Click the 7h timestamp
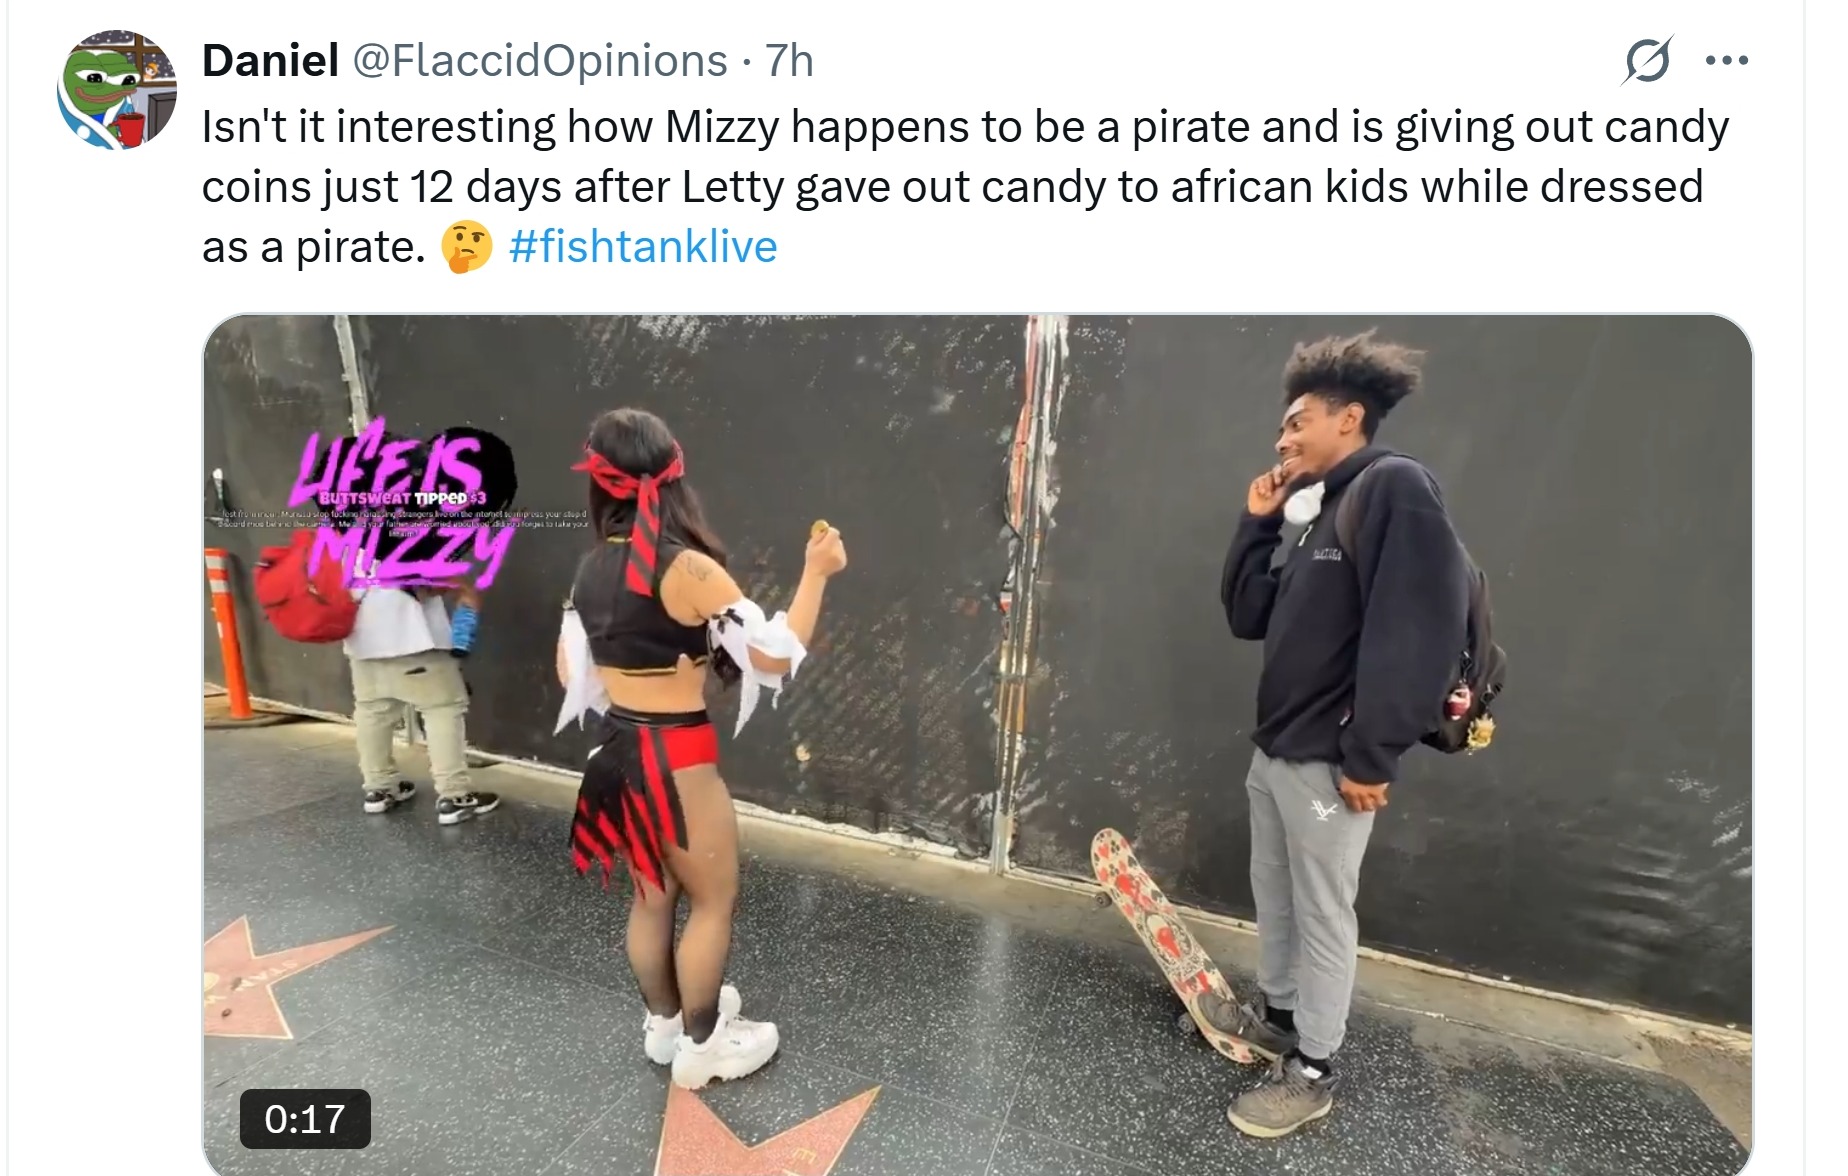 pyautogui.click(x=789, y=61)
